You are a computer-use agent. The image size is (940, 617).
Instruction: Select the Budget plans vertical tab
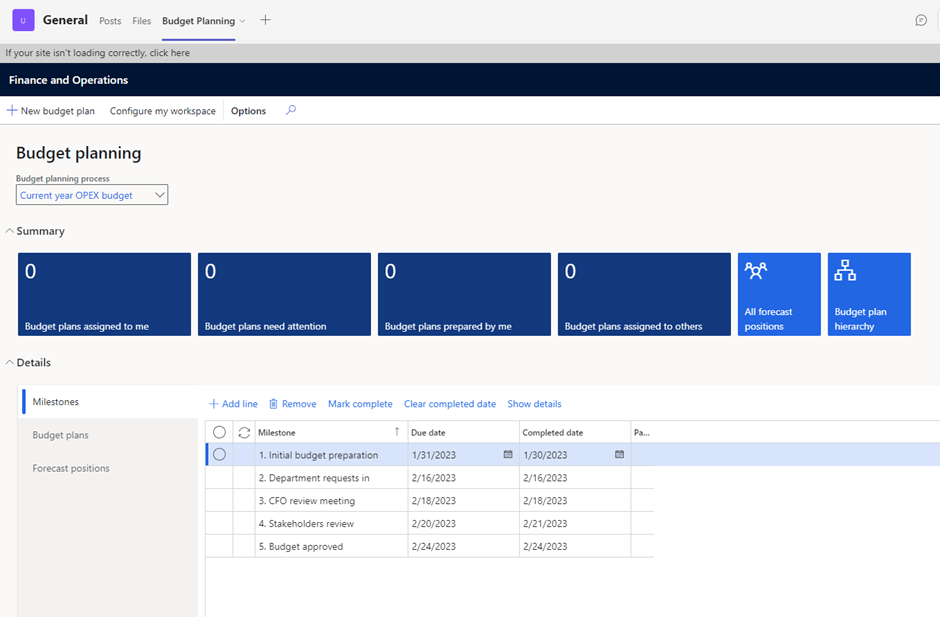(60, 435)
